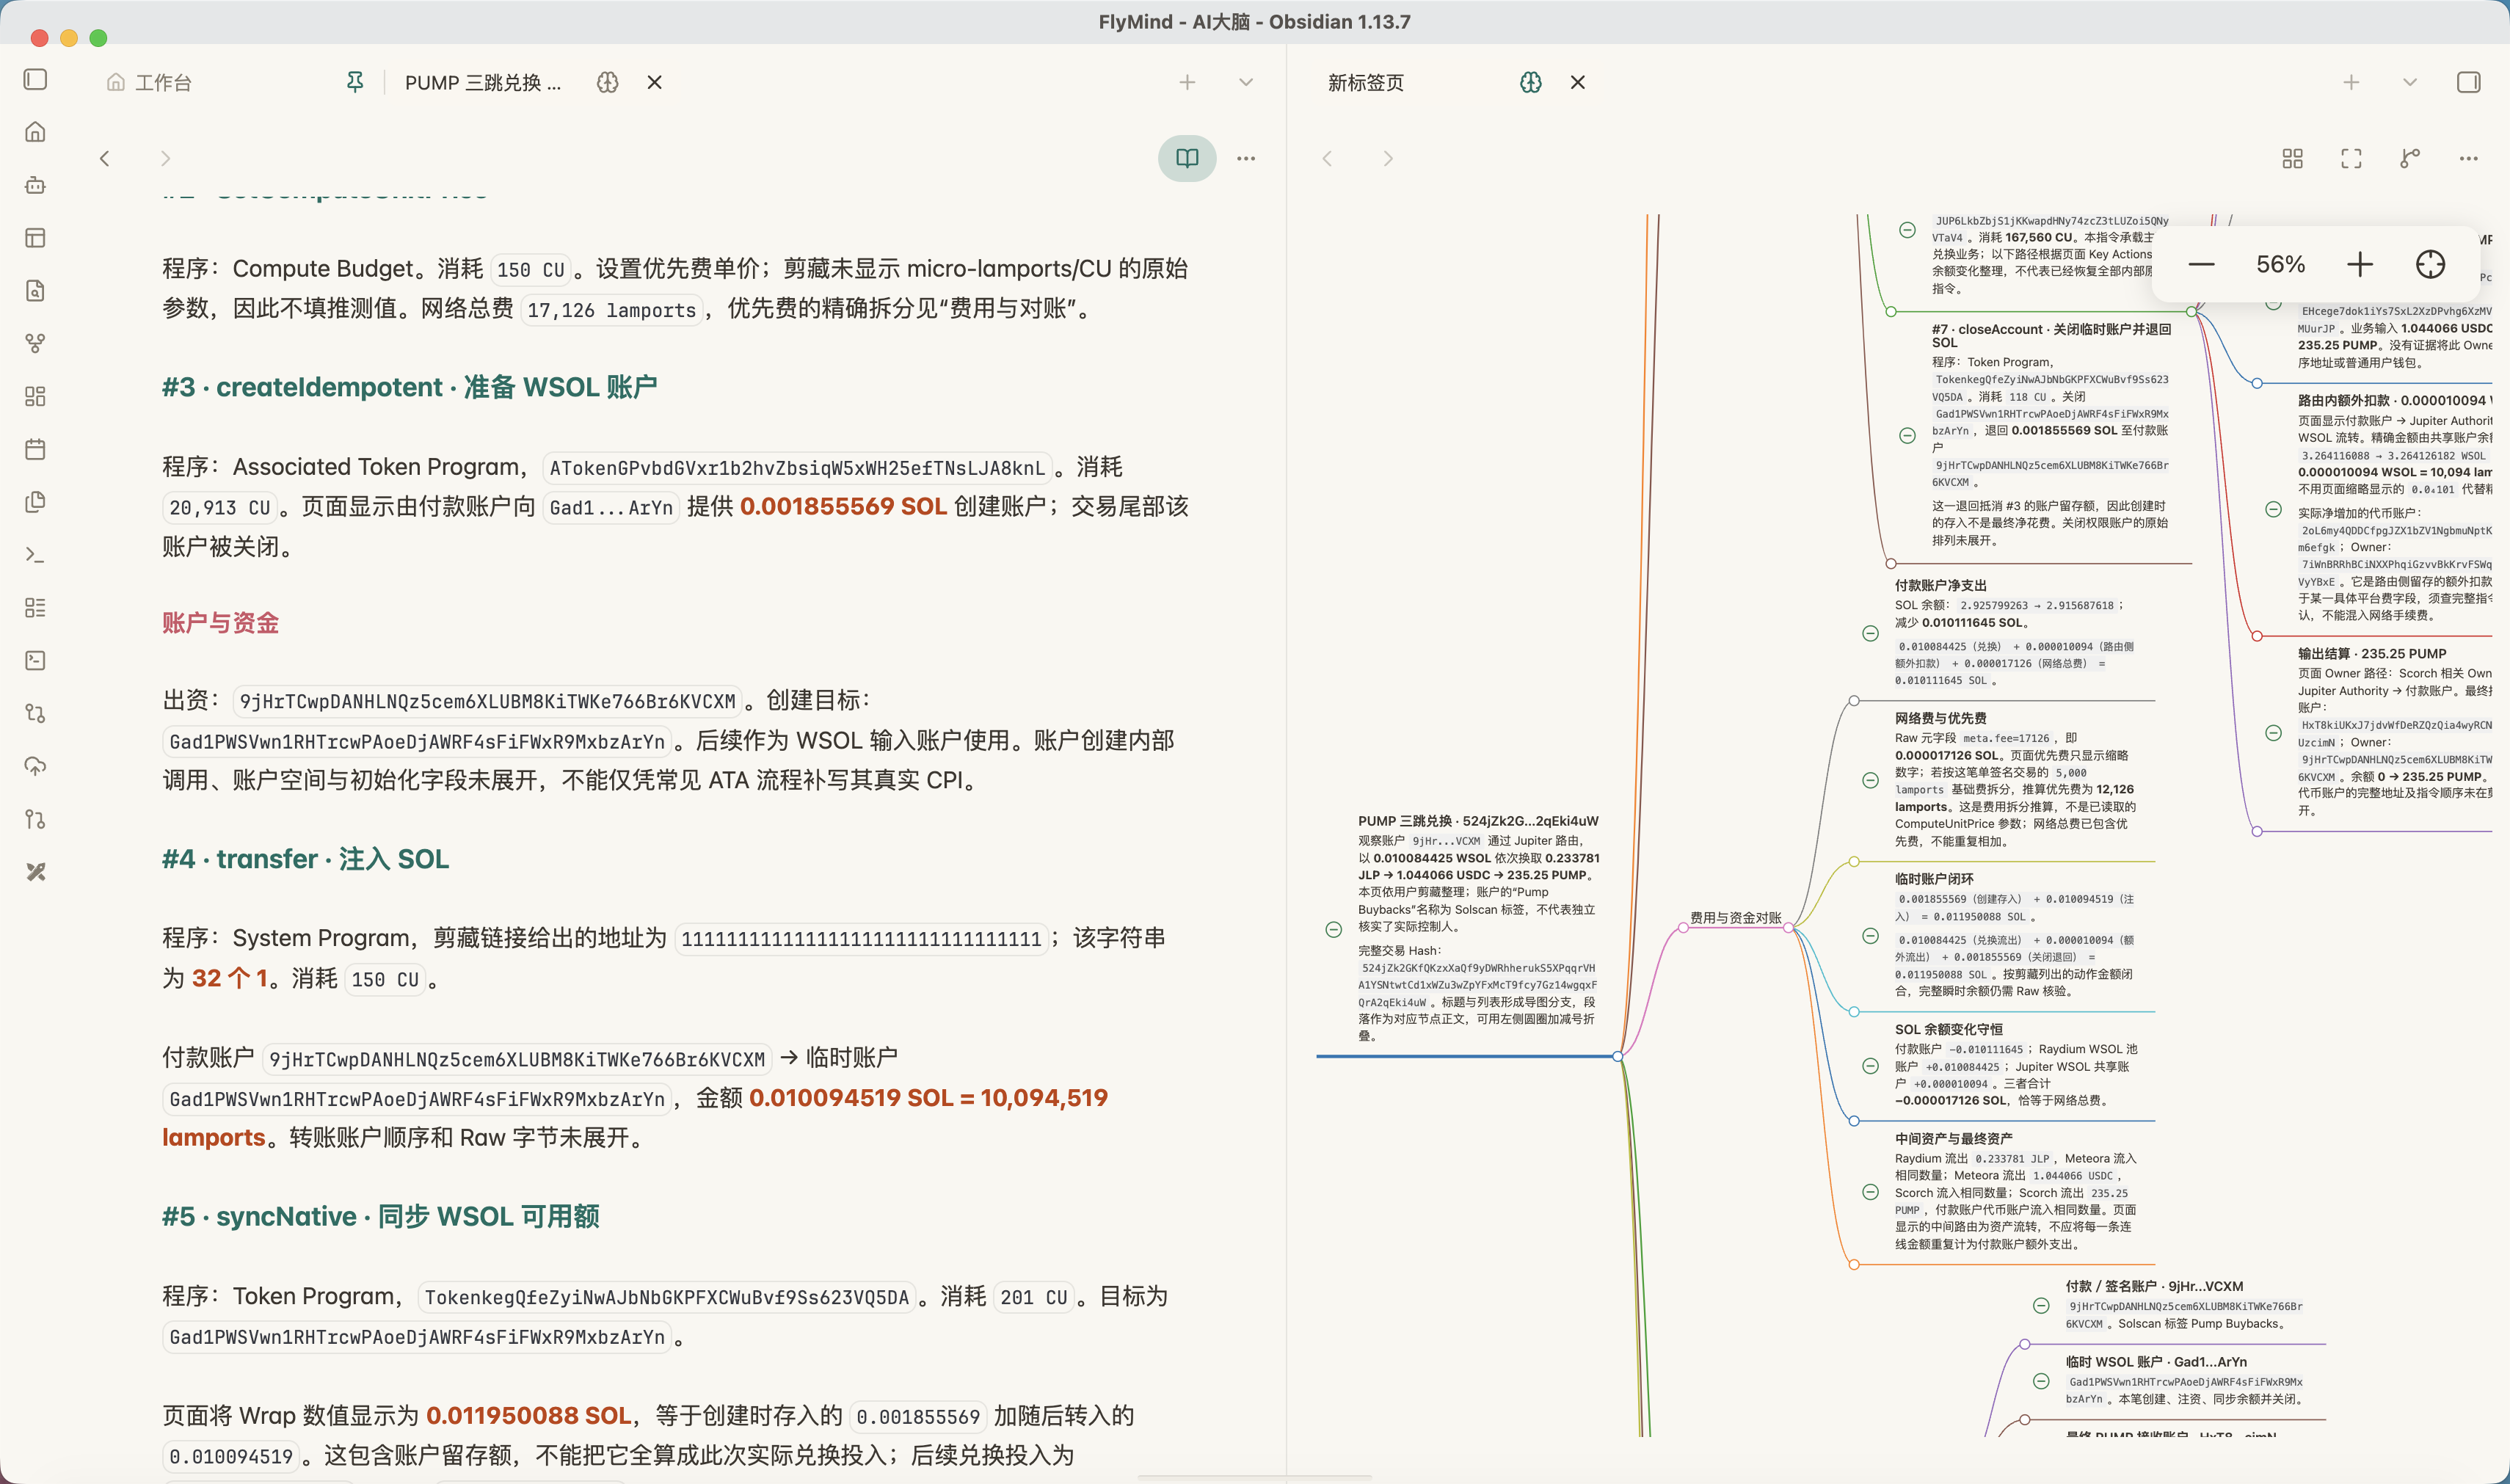Click green brain icon on 新标签页 tab
Image resolution: width=2510 pixels, height=1484 pixels.
(x=1531, y=82)
